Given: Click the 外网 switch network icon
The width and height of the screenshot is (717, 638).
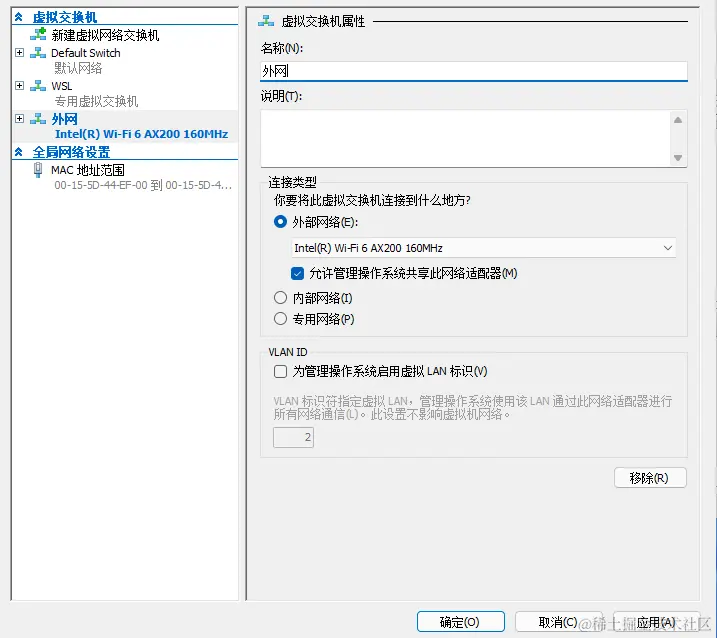Looking at the screenshot, I should (38, 119).
